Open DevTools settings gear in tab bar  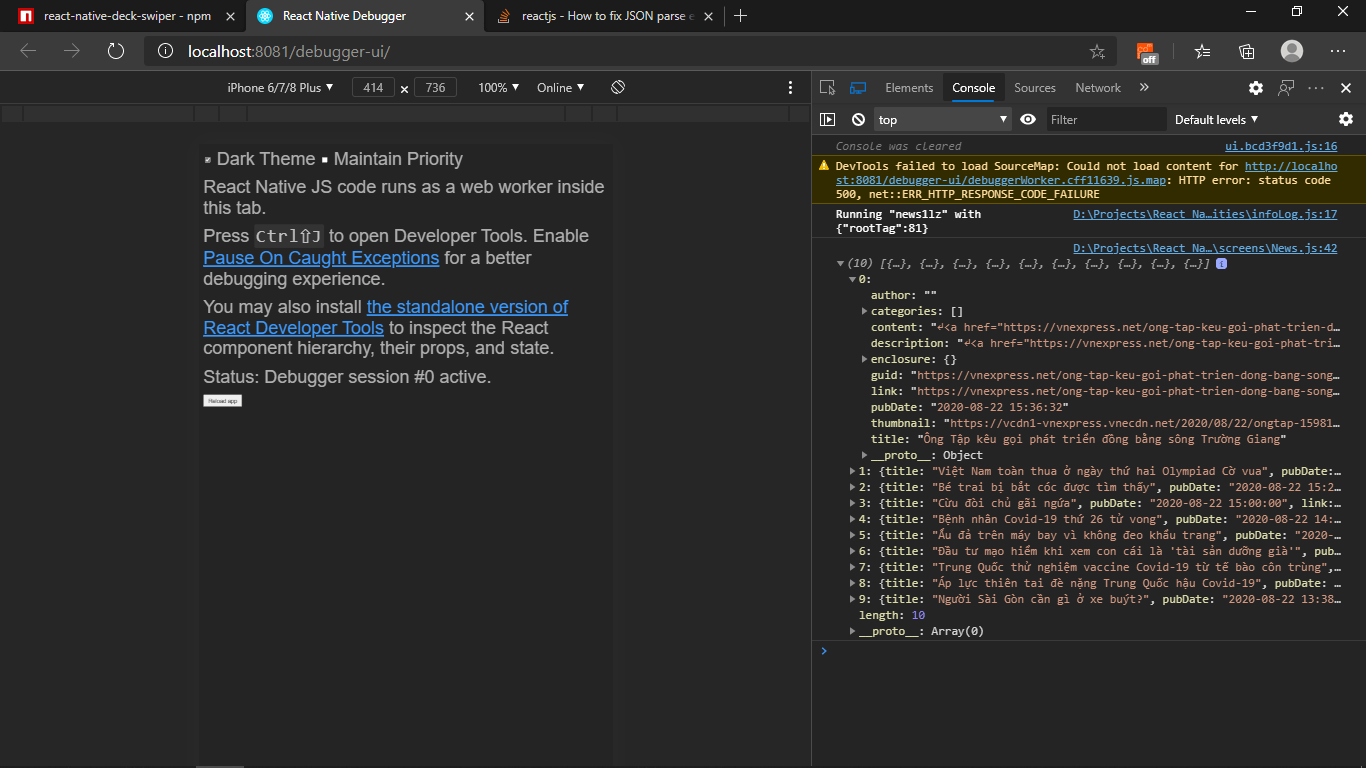(1256, 88)
